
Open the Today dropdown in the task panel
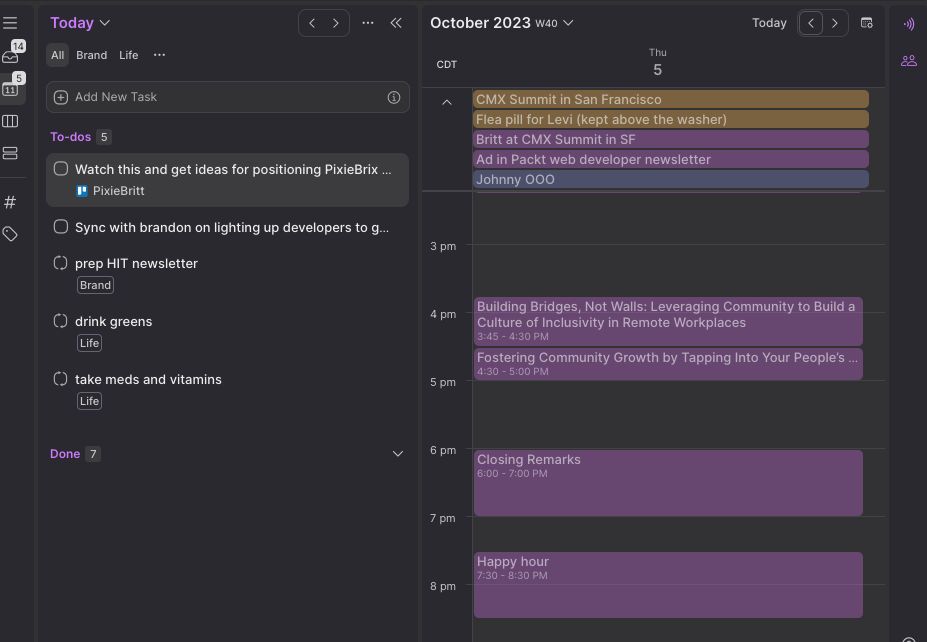tap(79, 22)
